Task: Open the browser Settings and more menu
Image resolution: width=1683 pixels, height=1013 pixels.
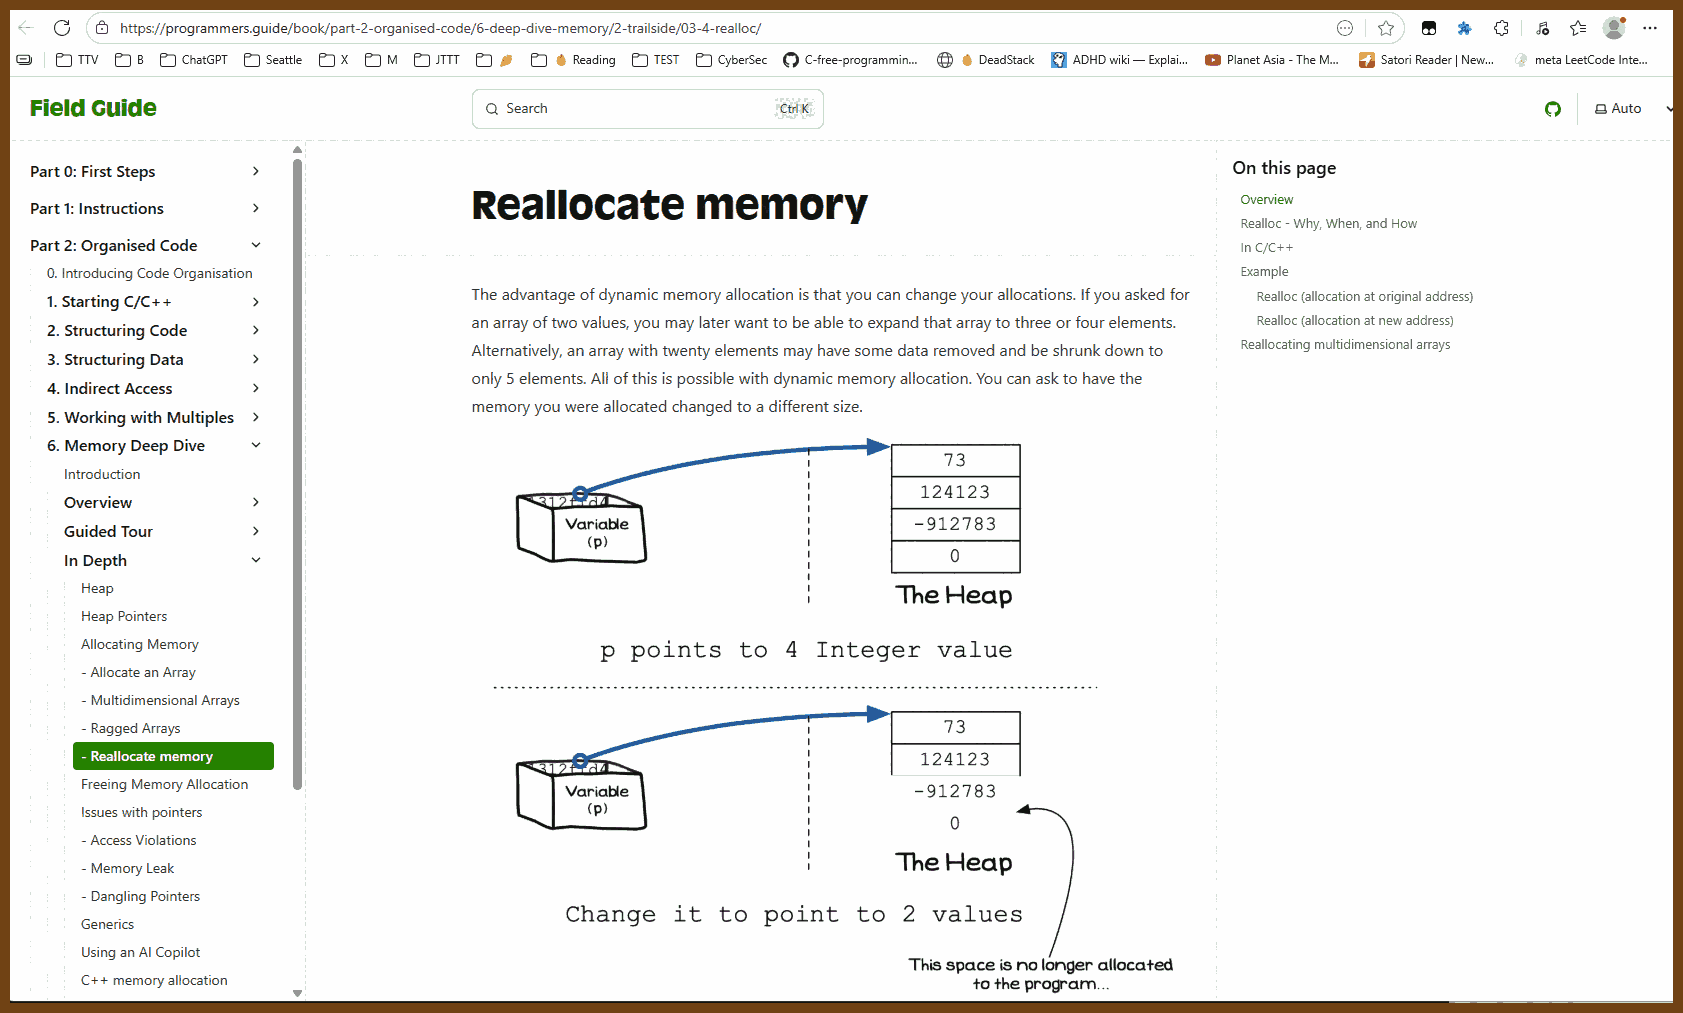Action: click(1650, 28)
